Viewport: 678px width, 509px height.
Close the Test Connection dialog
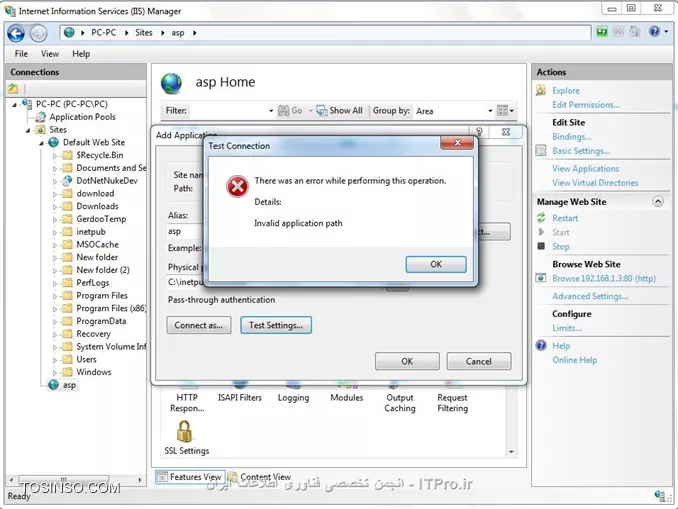[457, 142]
